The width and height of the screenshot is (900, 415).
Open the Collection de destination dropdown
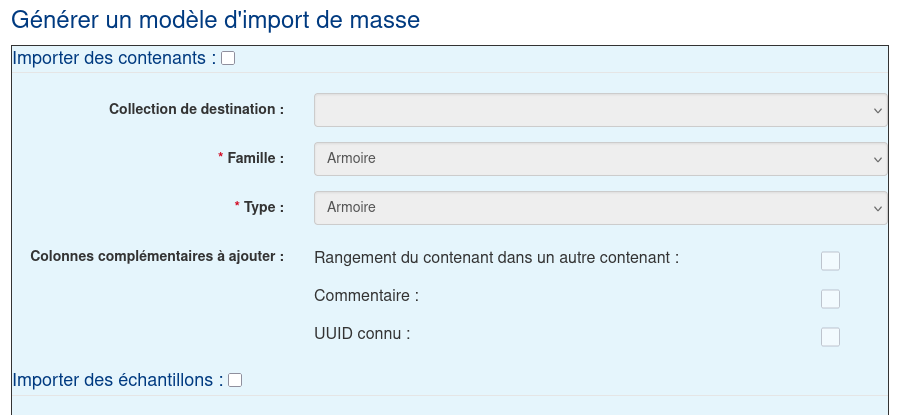click(x=600, y=110)
